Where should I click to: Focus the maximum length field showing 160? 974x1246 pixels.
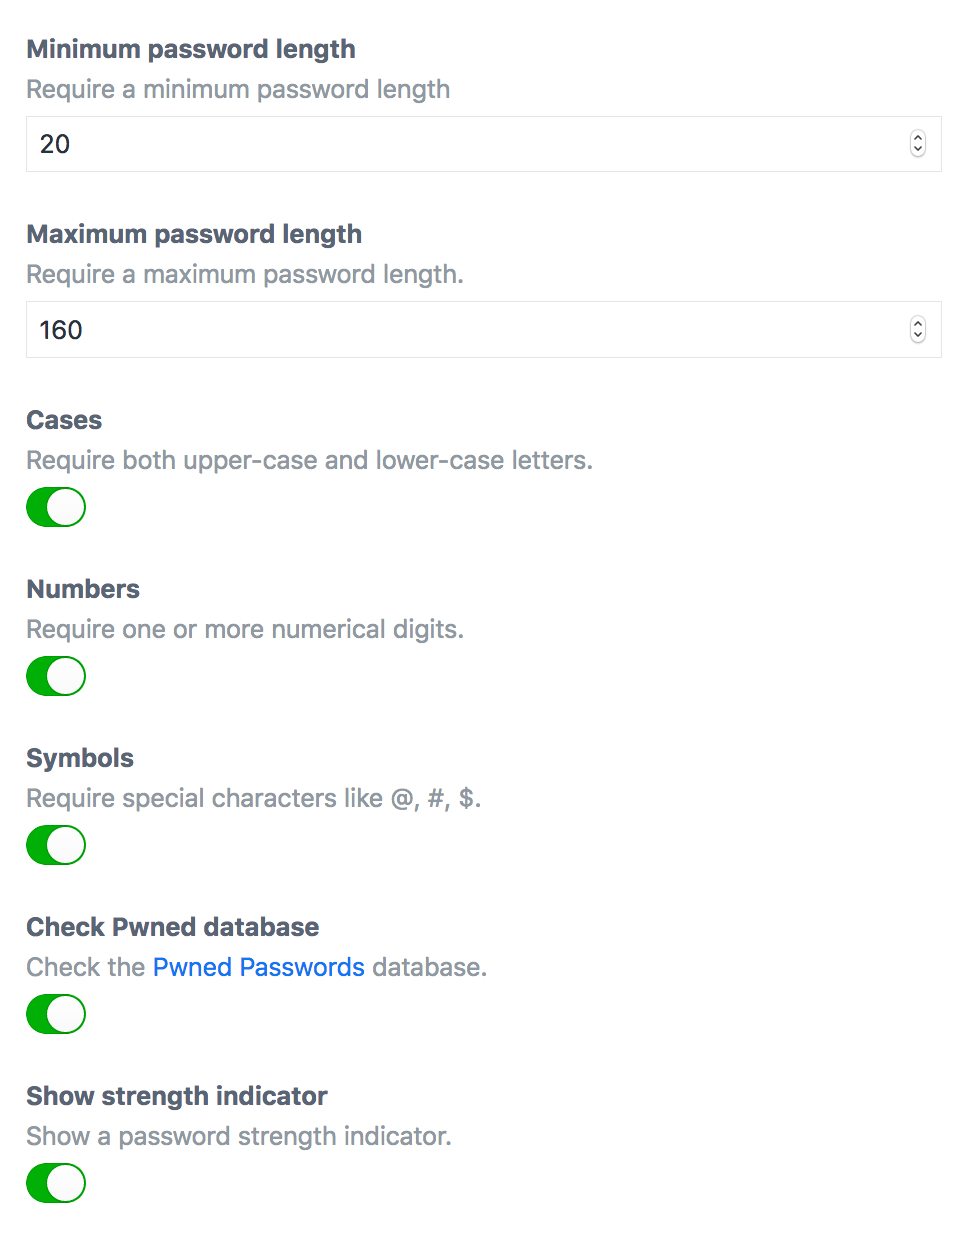[484, 330]
